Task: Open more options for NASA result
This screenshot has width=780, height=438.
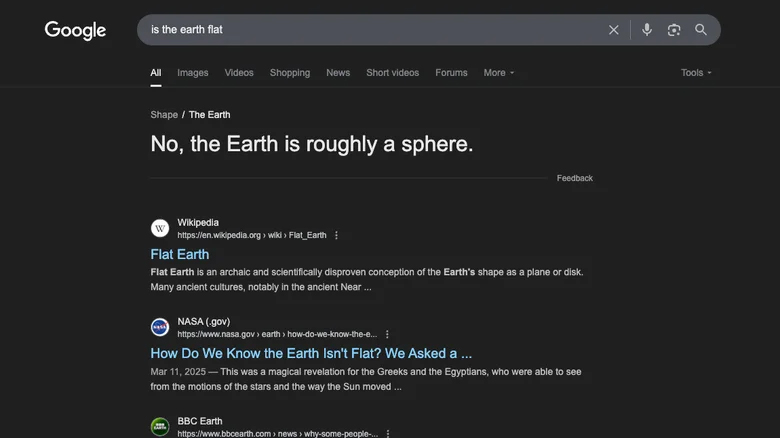Action: [x=387, y=334]
